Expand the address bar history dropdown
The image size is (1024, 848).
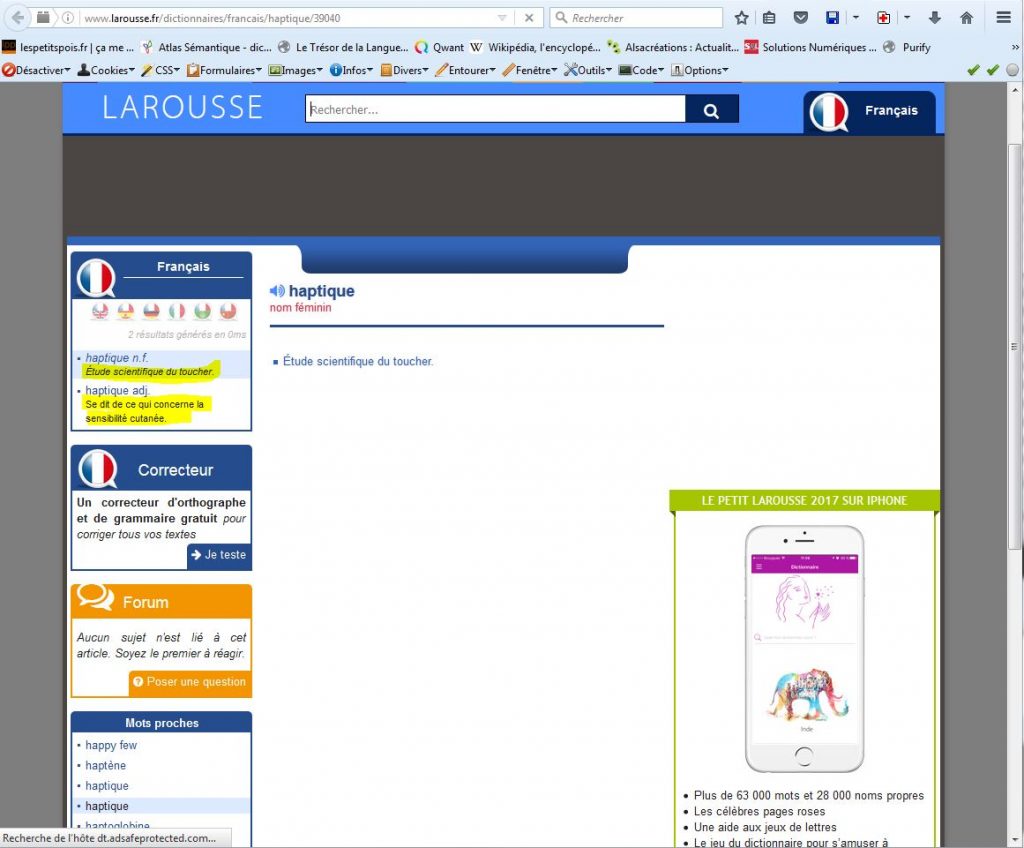click(x=502, y=18)
